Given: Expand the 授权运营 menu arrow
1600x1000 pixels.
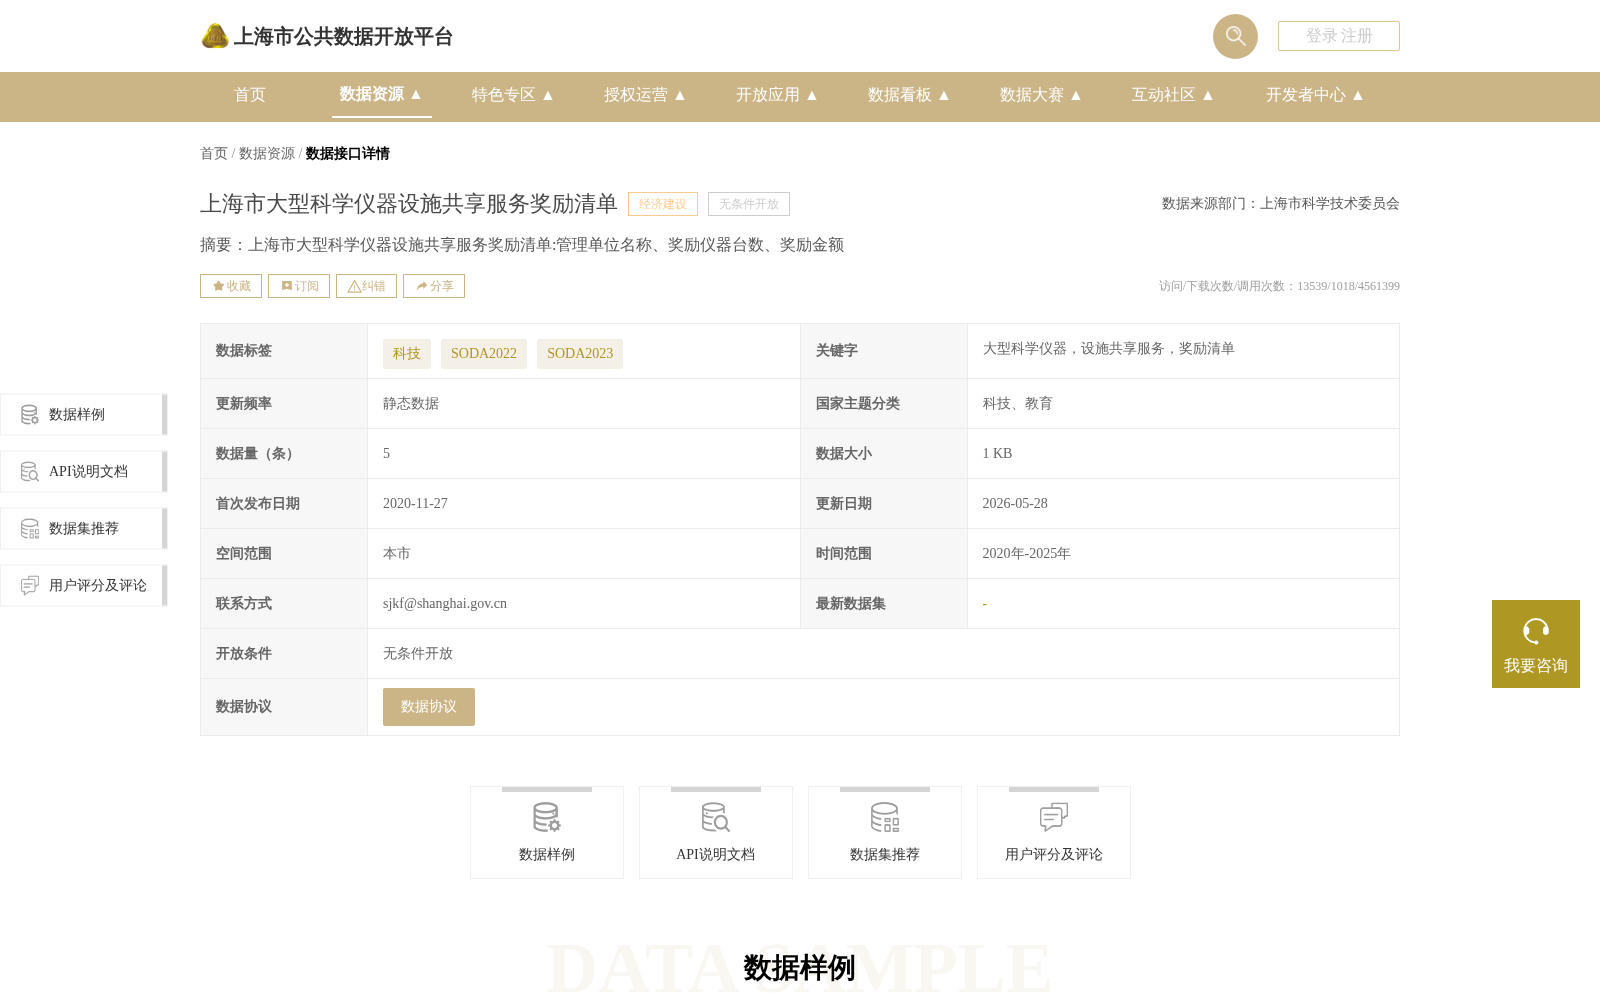Looking at the screenshot, I should 680,95.
